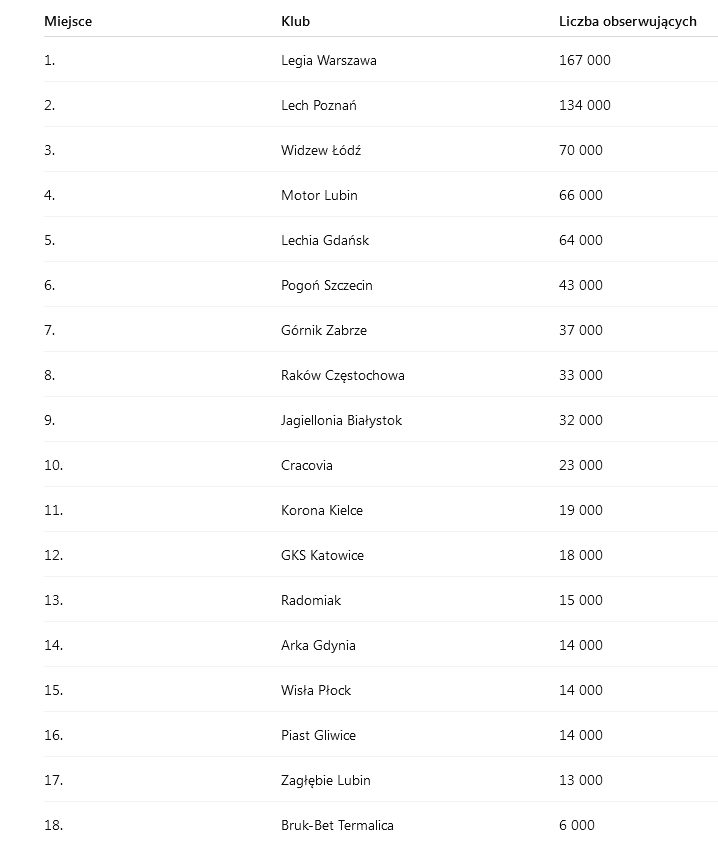
Task: Select the Bruk-Bet Termalica club name
Action: pos(337,825)
